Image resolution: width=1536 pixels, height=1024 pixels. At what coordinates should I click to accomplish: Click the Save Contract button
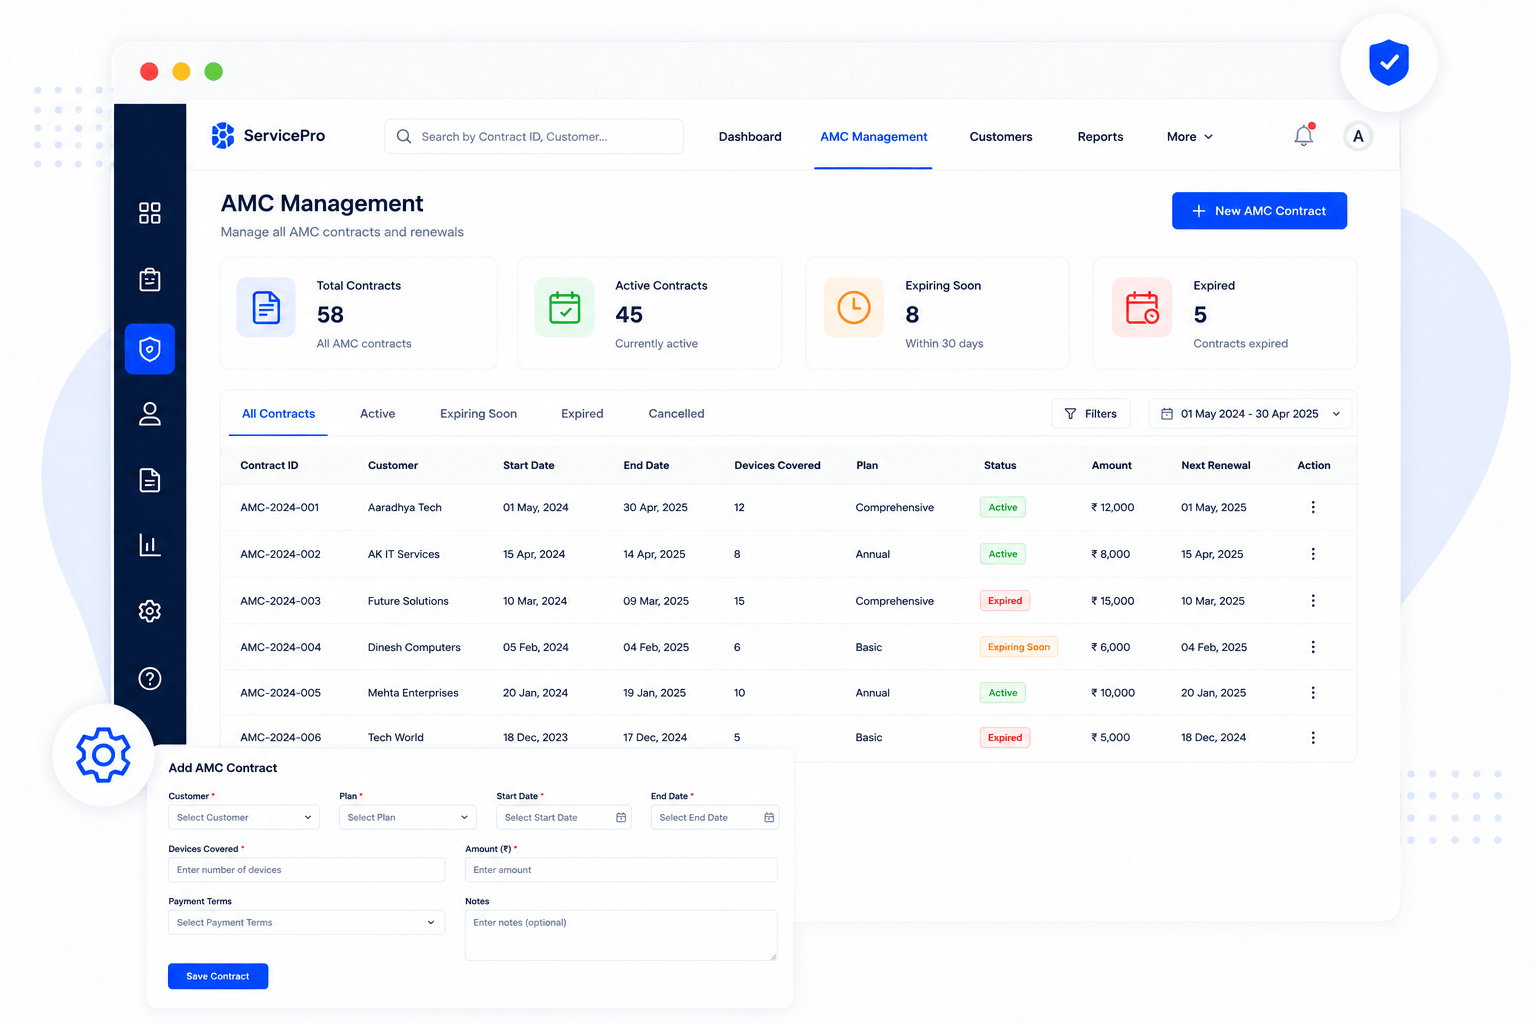[x=218, y=976]
